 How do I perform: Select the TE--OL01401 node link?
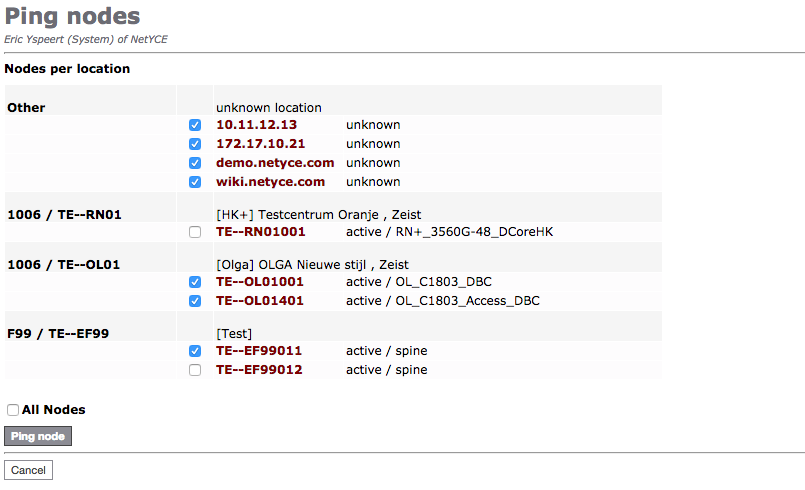(259, 301)
